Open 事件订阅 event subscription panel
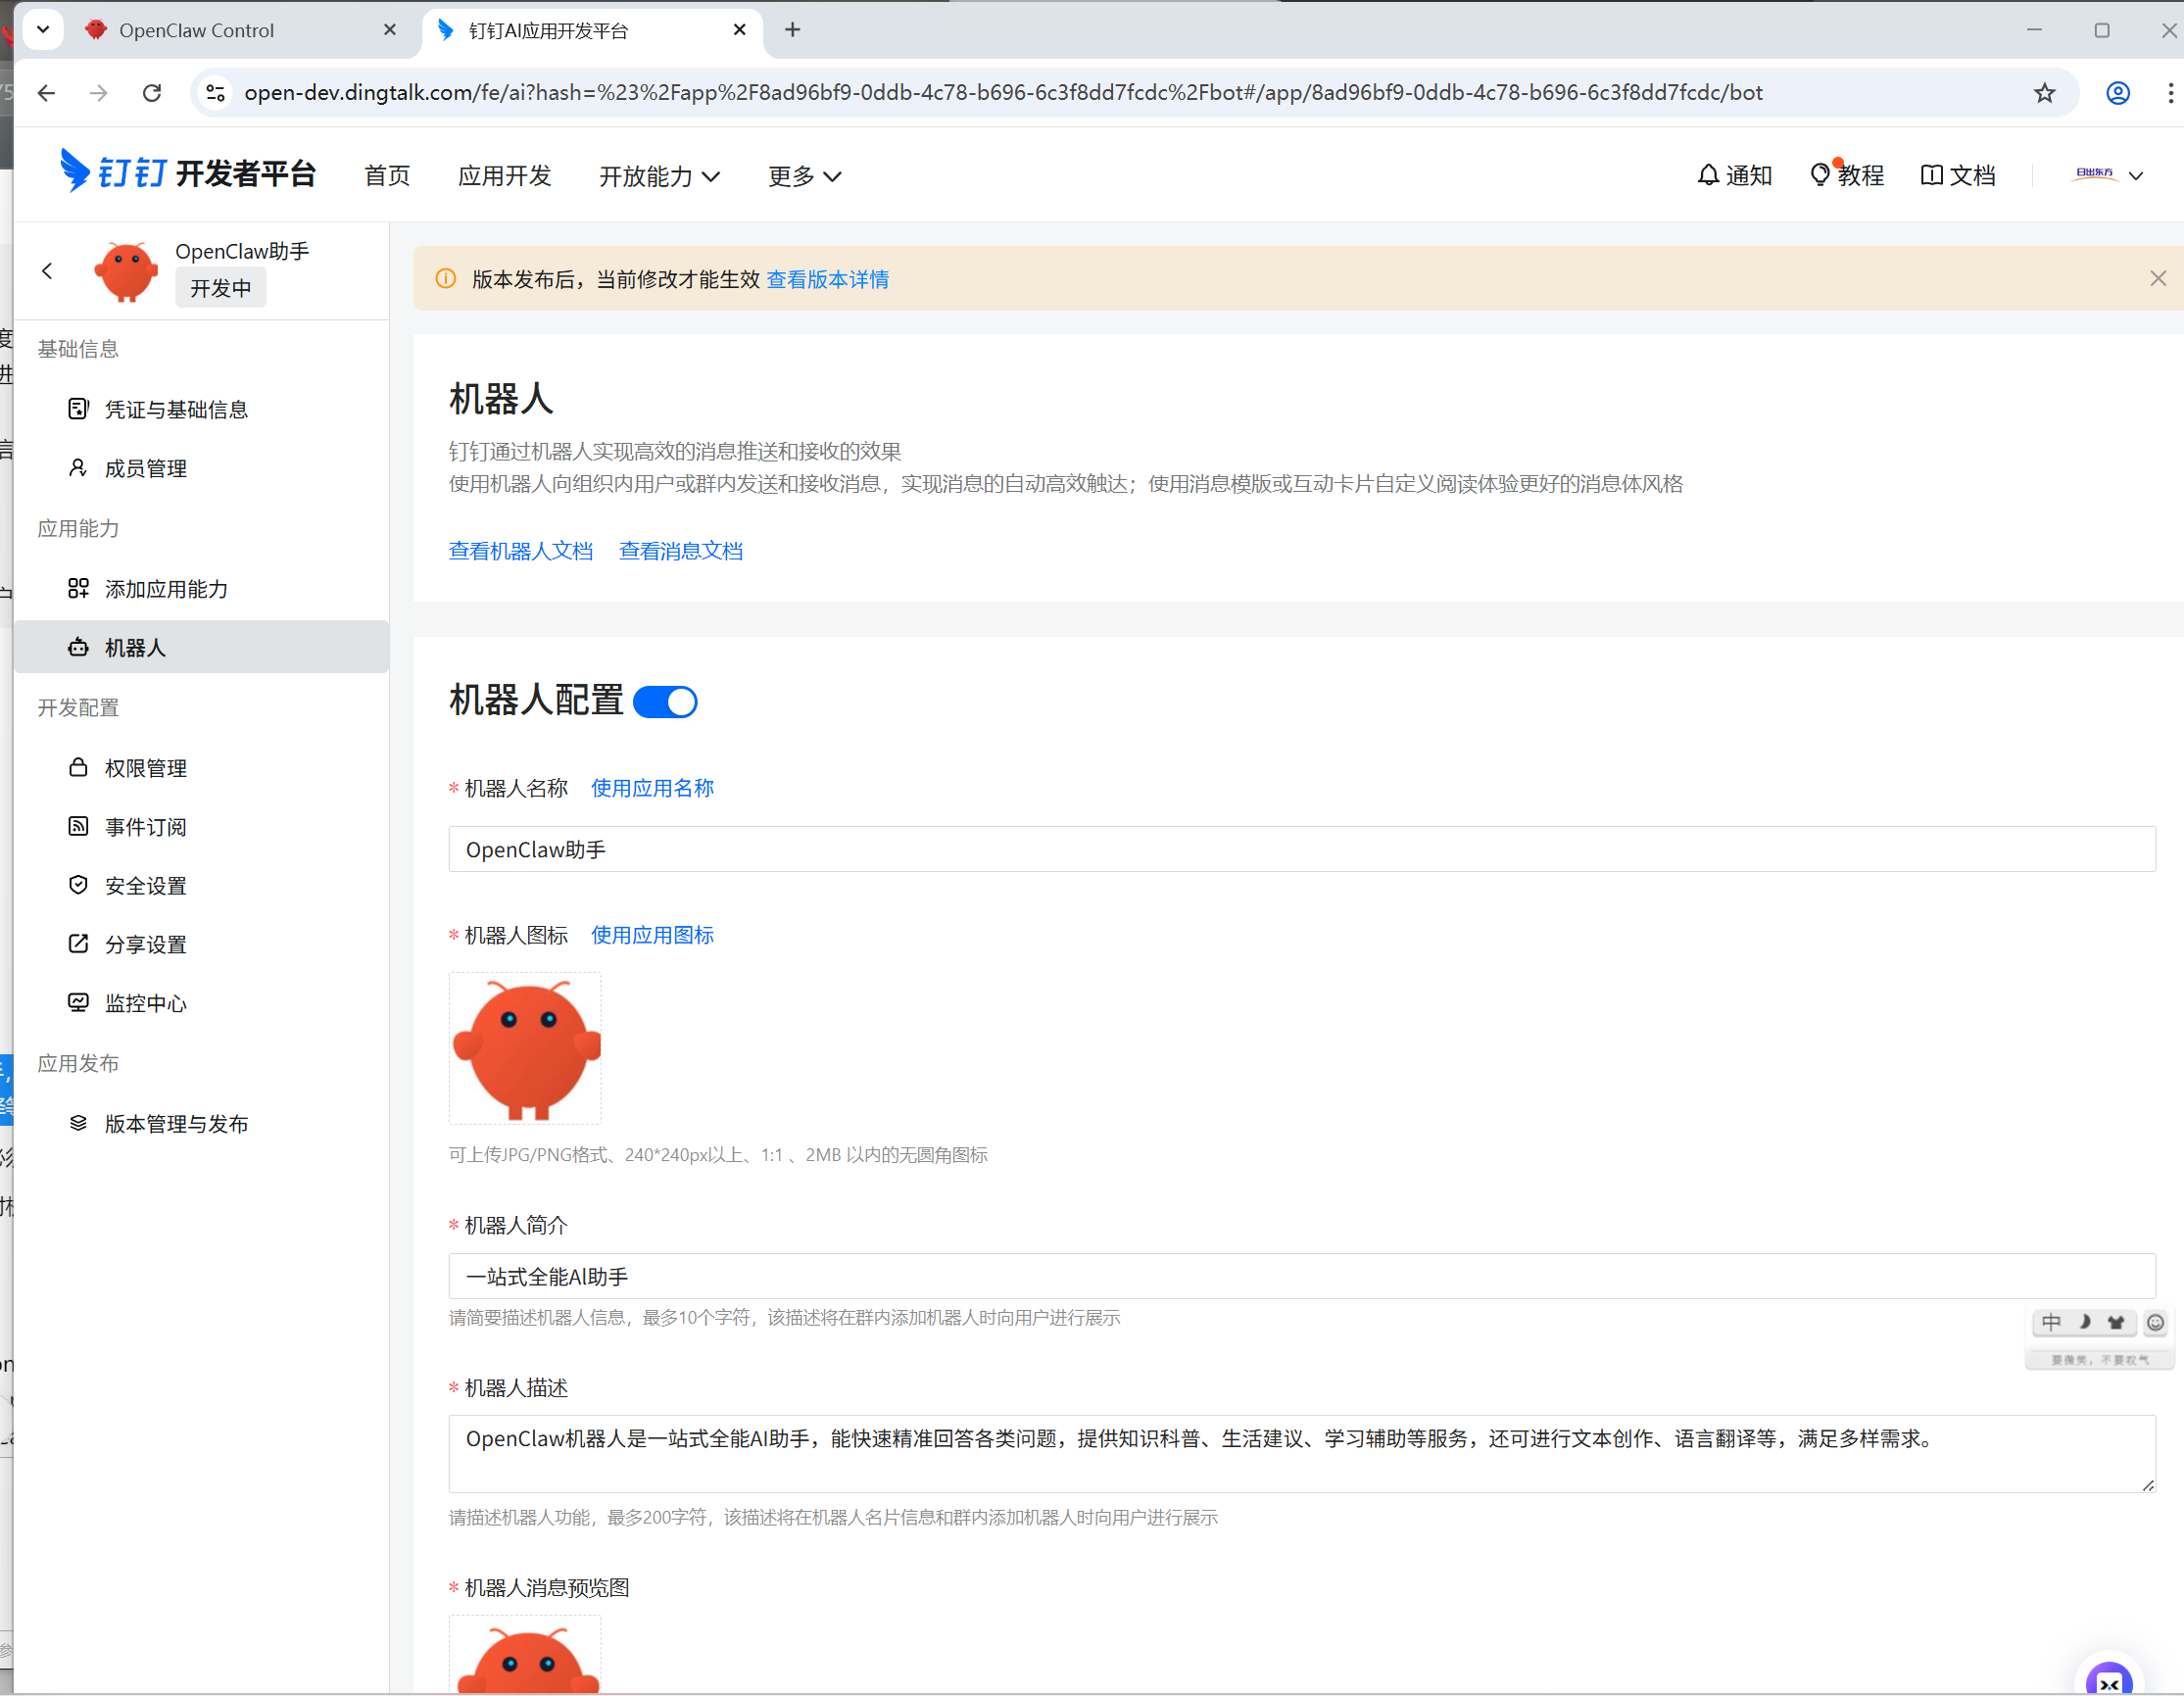This screenshot has width=2184, height=1696. [x=146, y=826]
